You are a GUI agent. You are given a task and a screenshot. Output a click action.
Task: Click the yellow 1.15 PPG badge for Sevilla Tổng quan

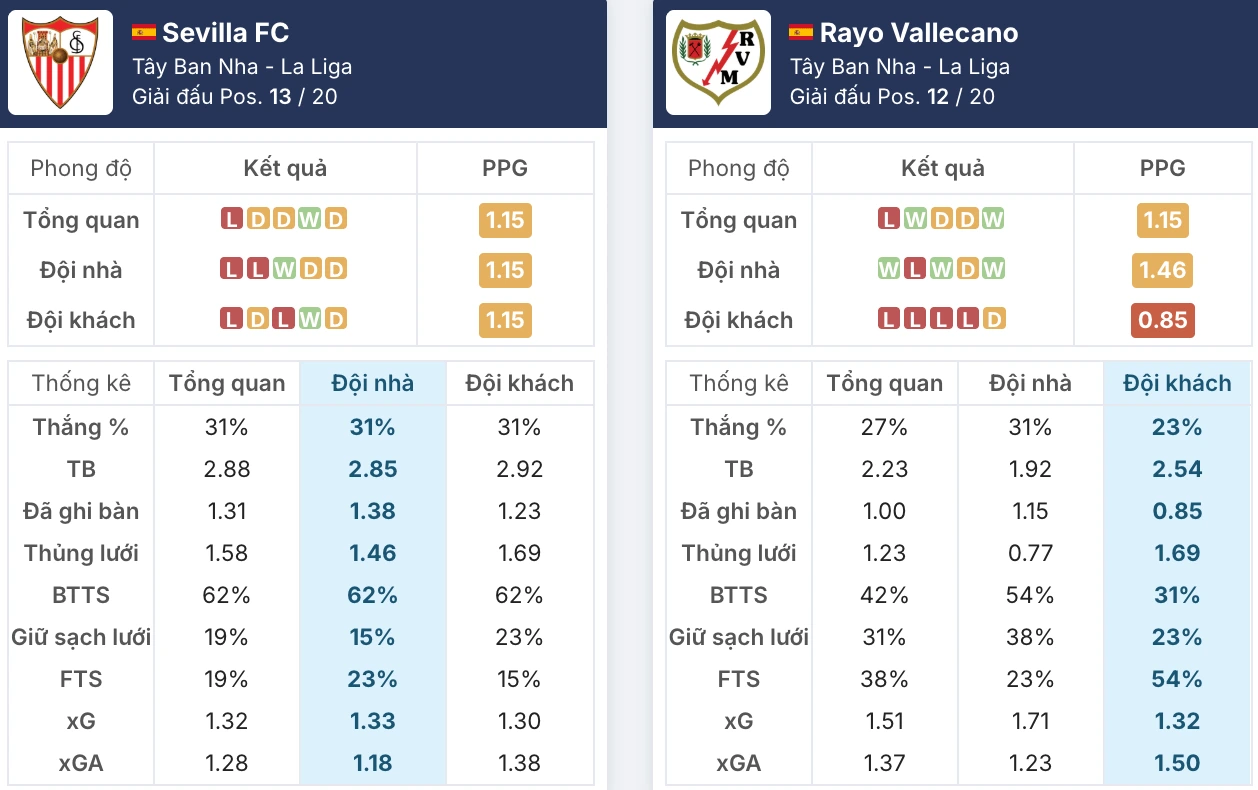click(x=505, y=220)
